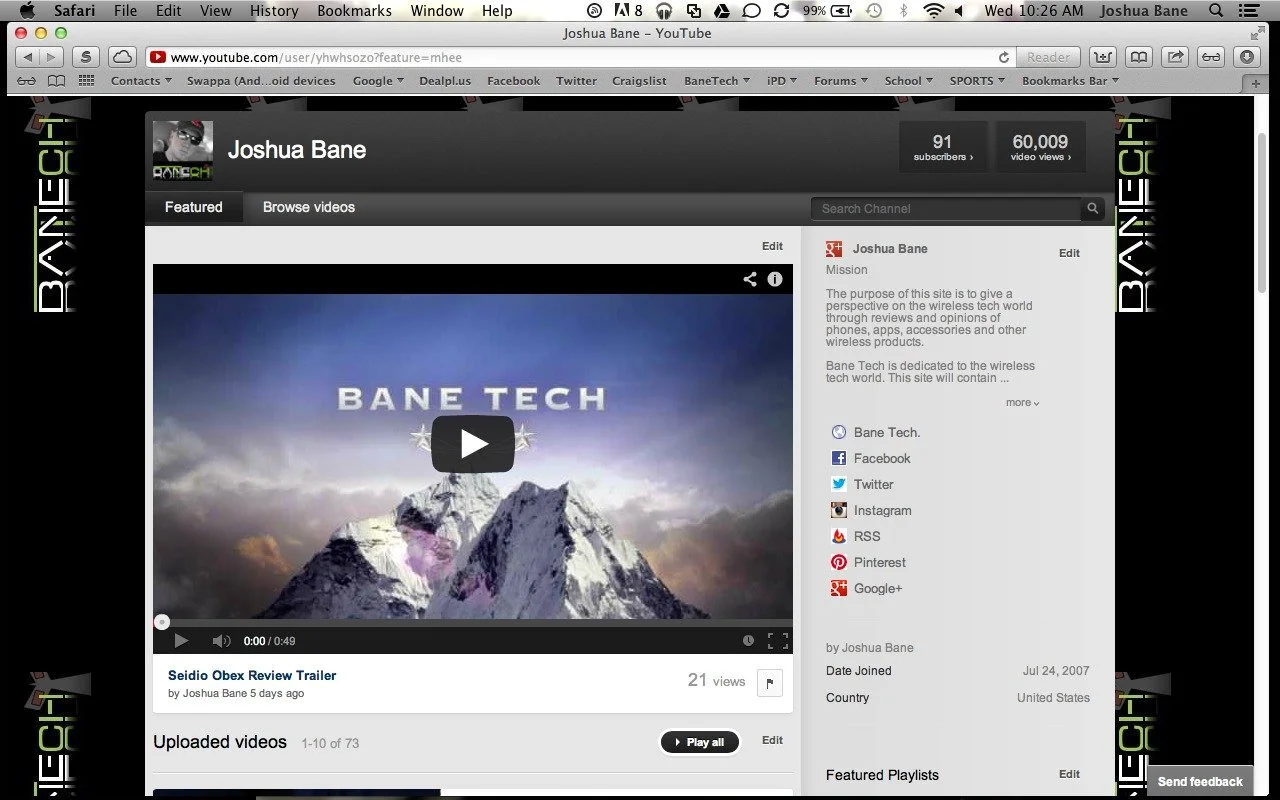Mute the video with the speaker icon

[221, 641]
